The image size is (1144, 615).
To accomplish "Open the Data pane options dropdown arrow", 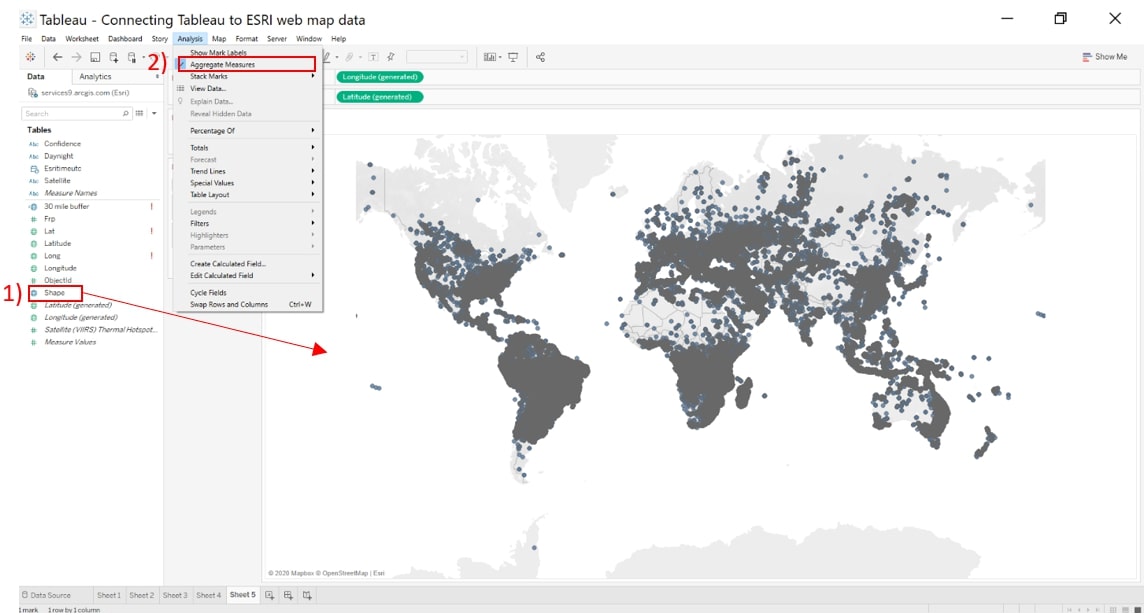I will [x=154, y=114].
